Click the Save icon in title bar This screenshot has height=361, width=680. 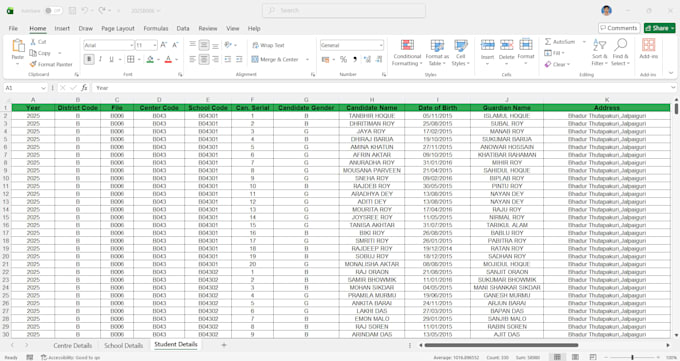click(x=72, y=10)
